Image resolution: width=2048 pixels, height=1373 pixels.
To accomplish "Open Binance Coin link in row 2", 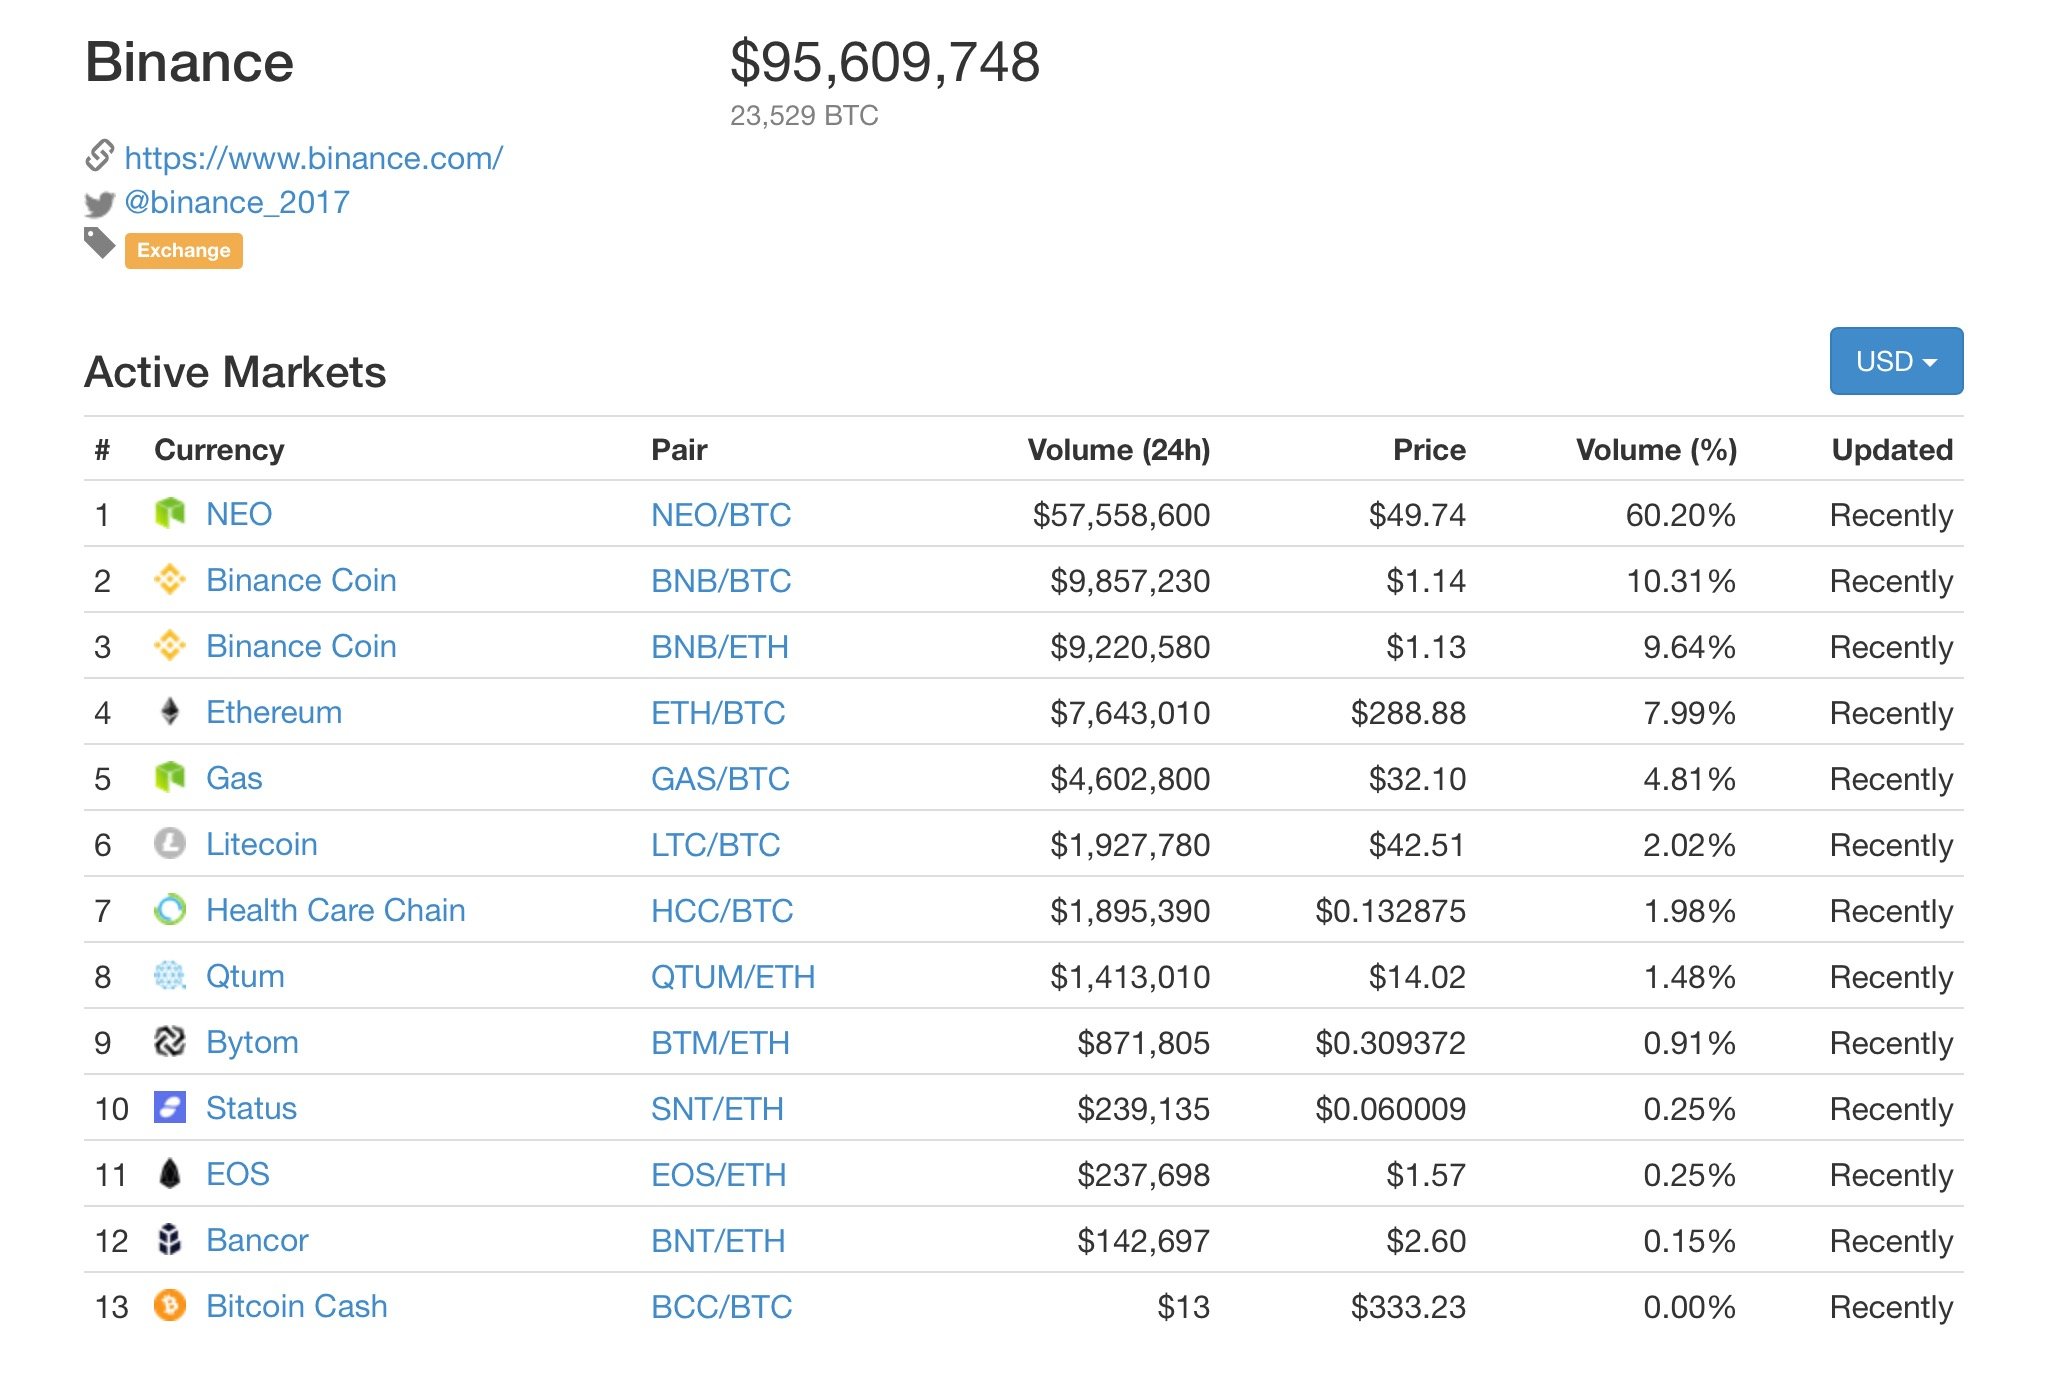I will (301, 580).
